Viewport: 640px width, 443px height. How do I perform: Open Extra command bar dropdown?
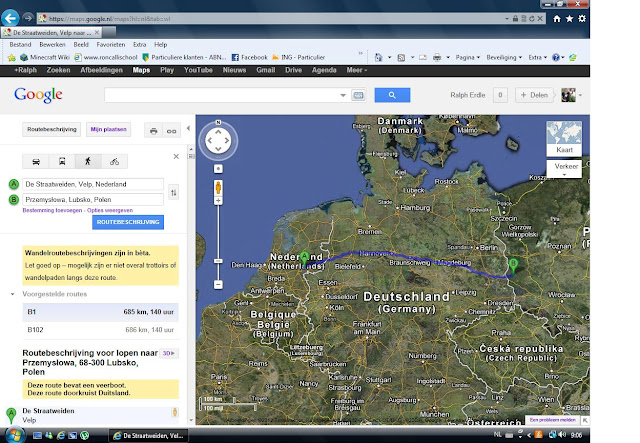click(537, 58)
